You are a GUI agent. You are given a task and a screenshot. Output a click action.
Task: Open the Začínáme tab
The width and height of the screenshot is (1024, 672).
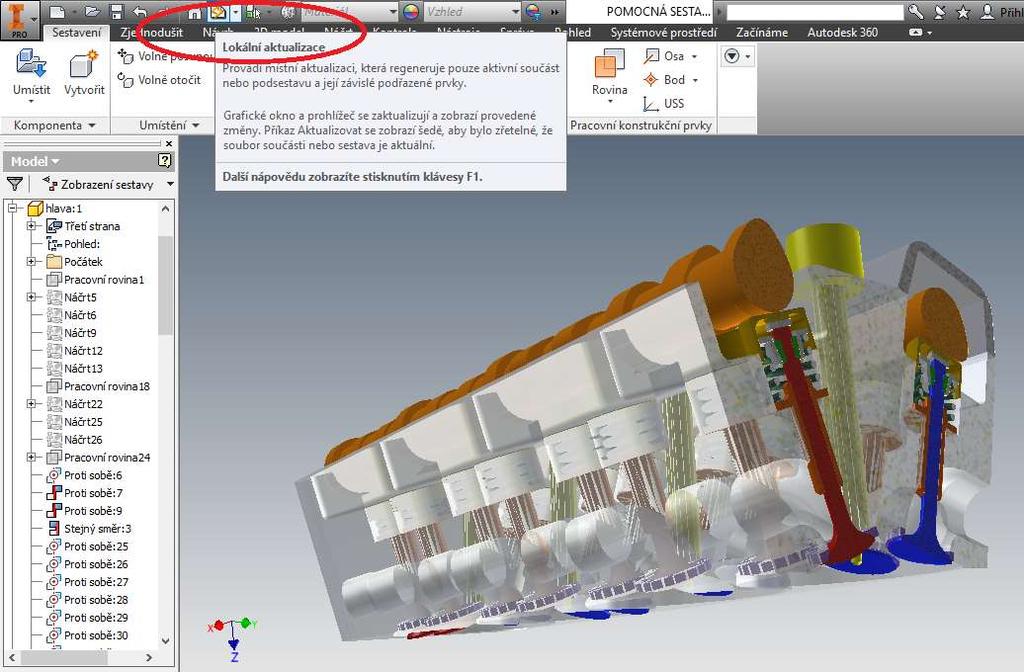(761, 32)
